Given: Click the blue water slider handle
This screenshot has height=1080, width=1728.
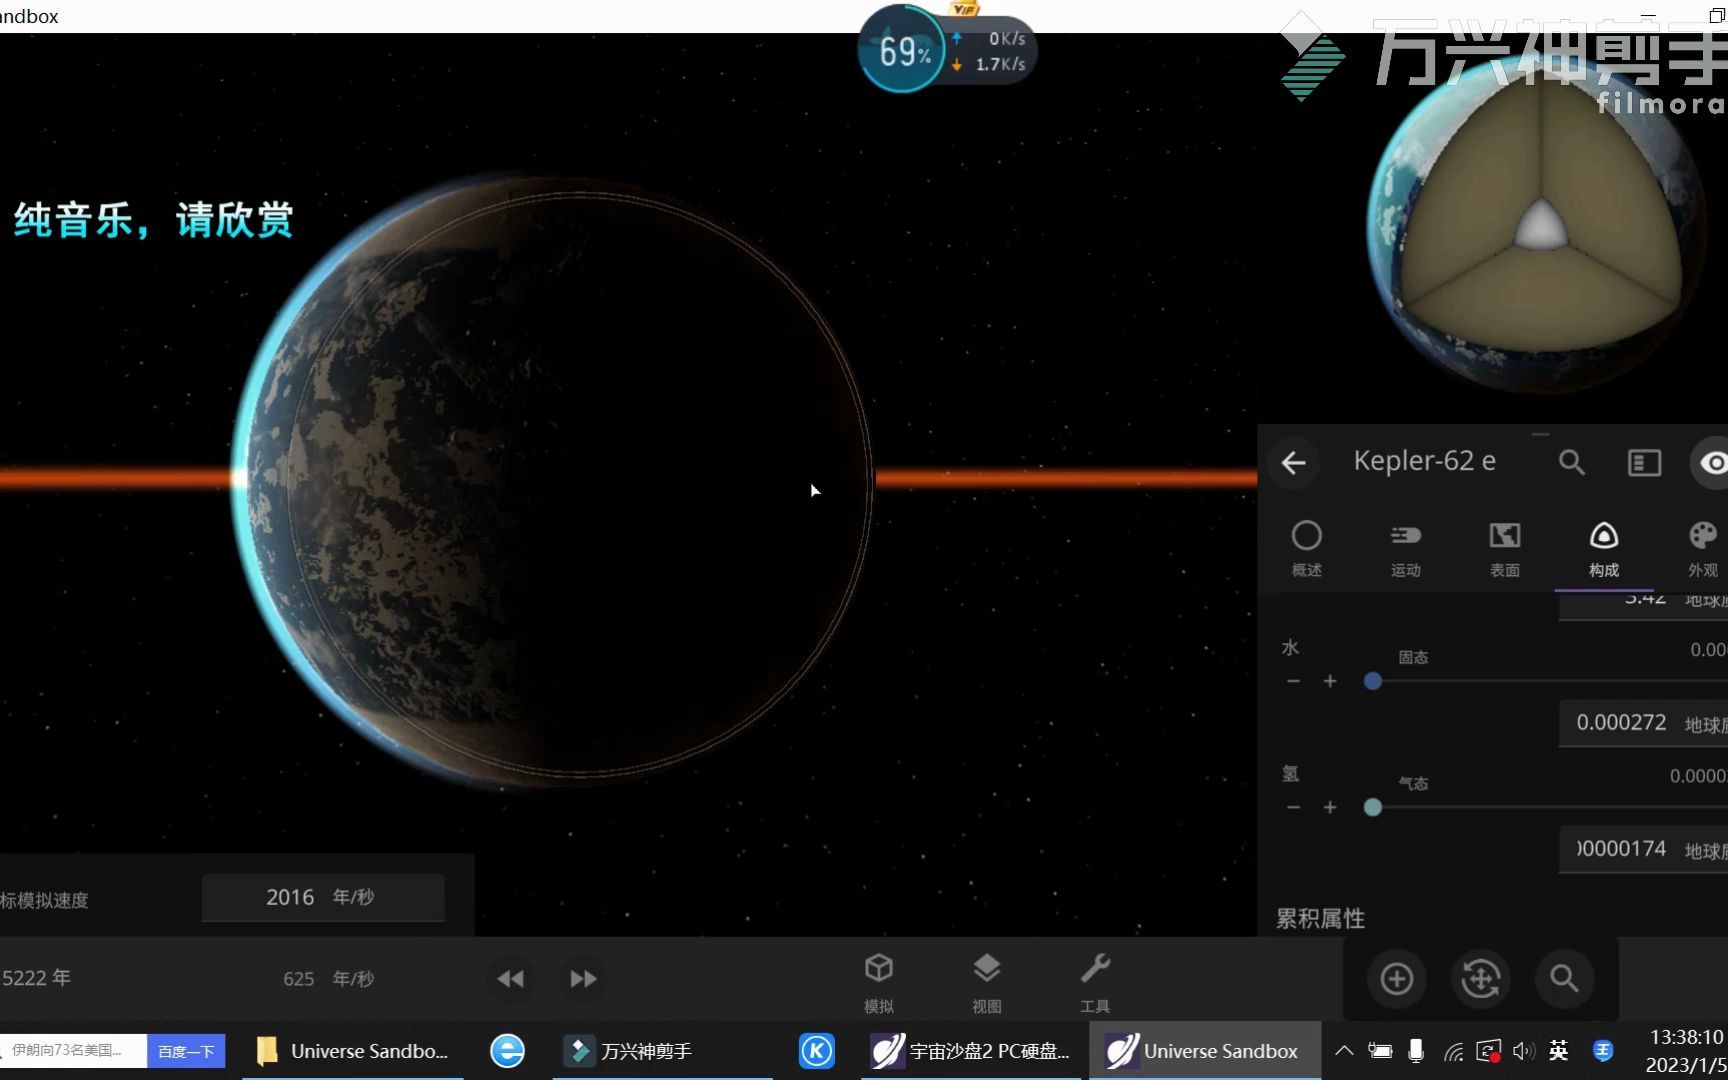Looking at the screenshot, I should click(1373, 681).
